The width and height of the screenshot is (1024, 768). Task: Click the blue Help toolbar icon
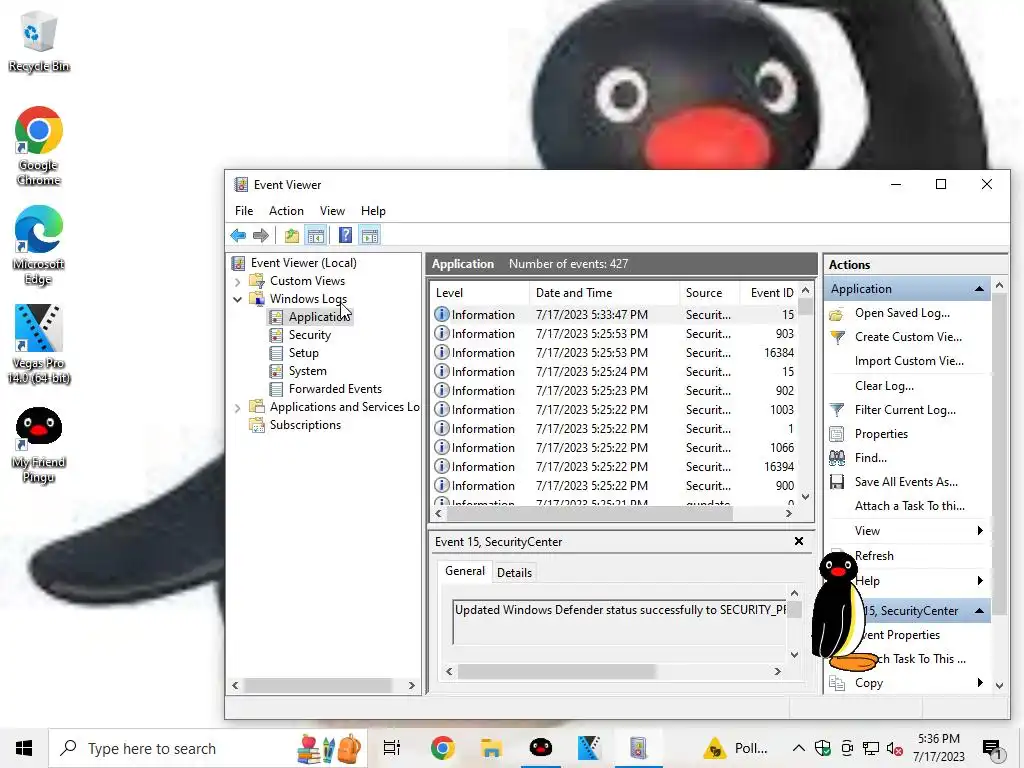345,236
